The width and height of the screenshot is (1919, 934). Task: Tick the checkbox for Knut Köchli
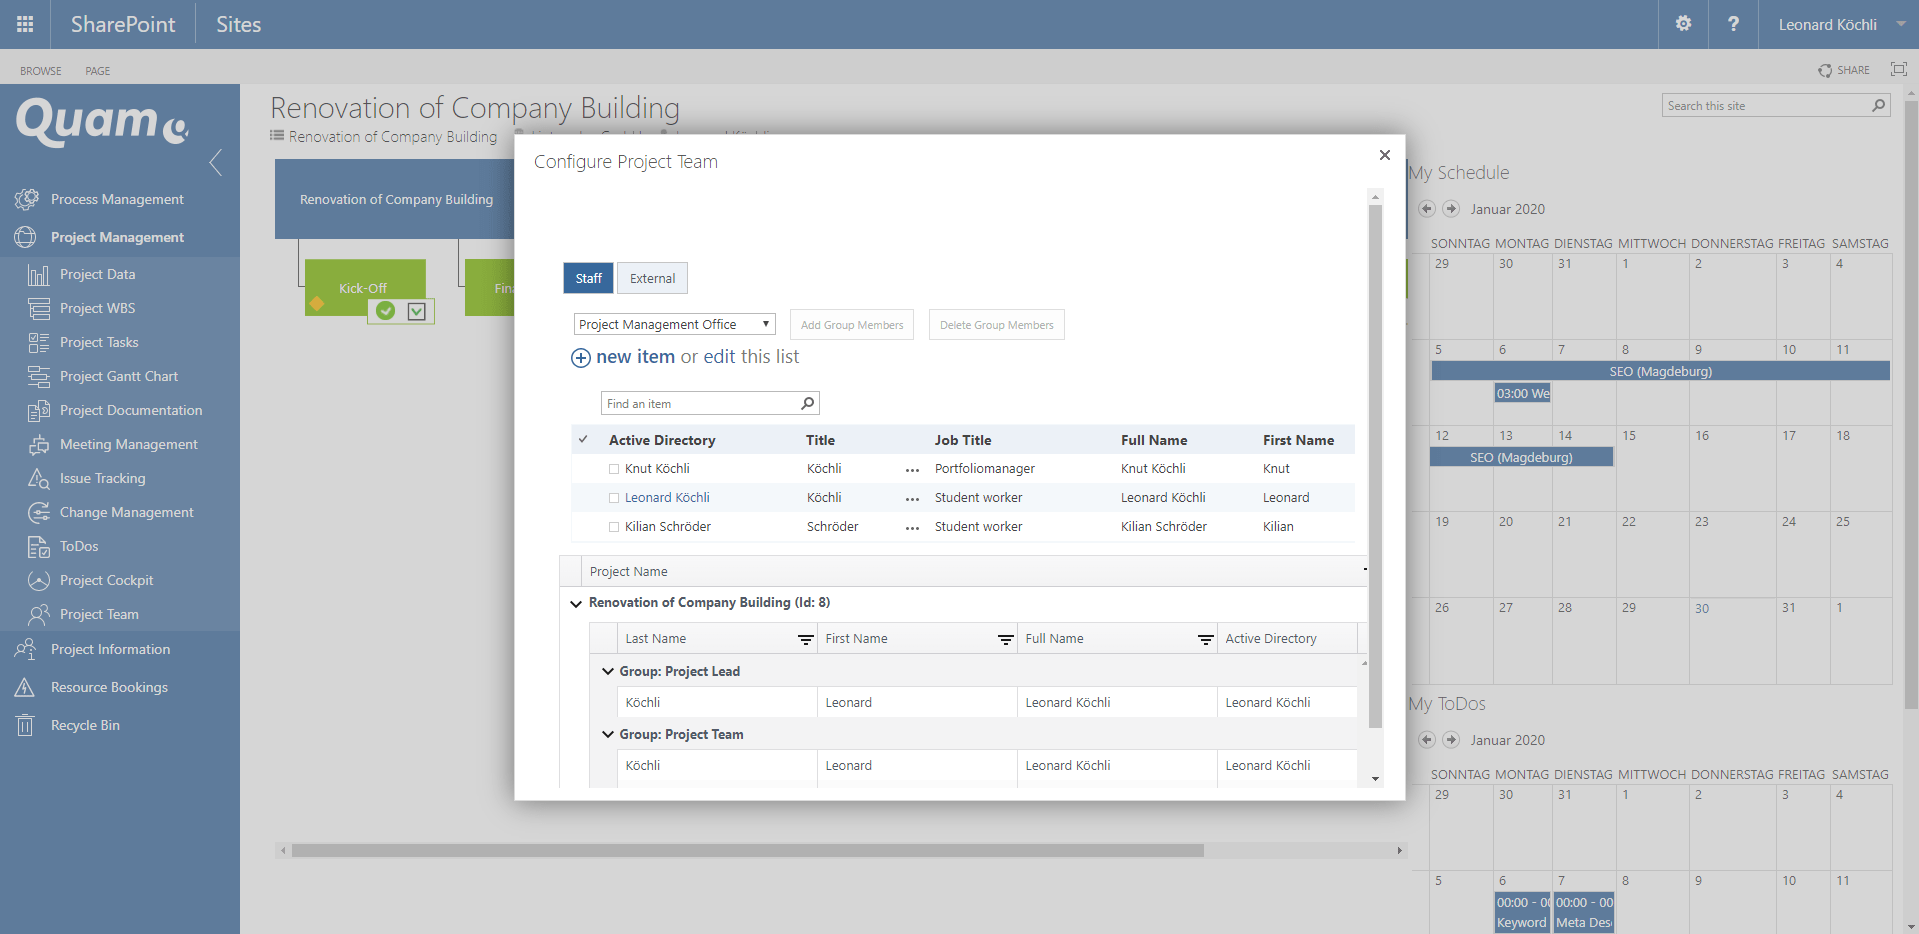pos(614,469)
